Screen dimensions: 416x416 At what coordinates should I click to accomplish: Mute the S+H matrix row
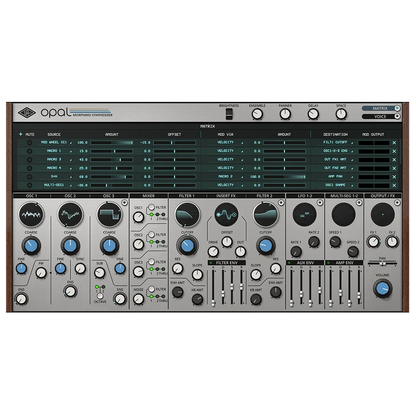coord(29,177)
